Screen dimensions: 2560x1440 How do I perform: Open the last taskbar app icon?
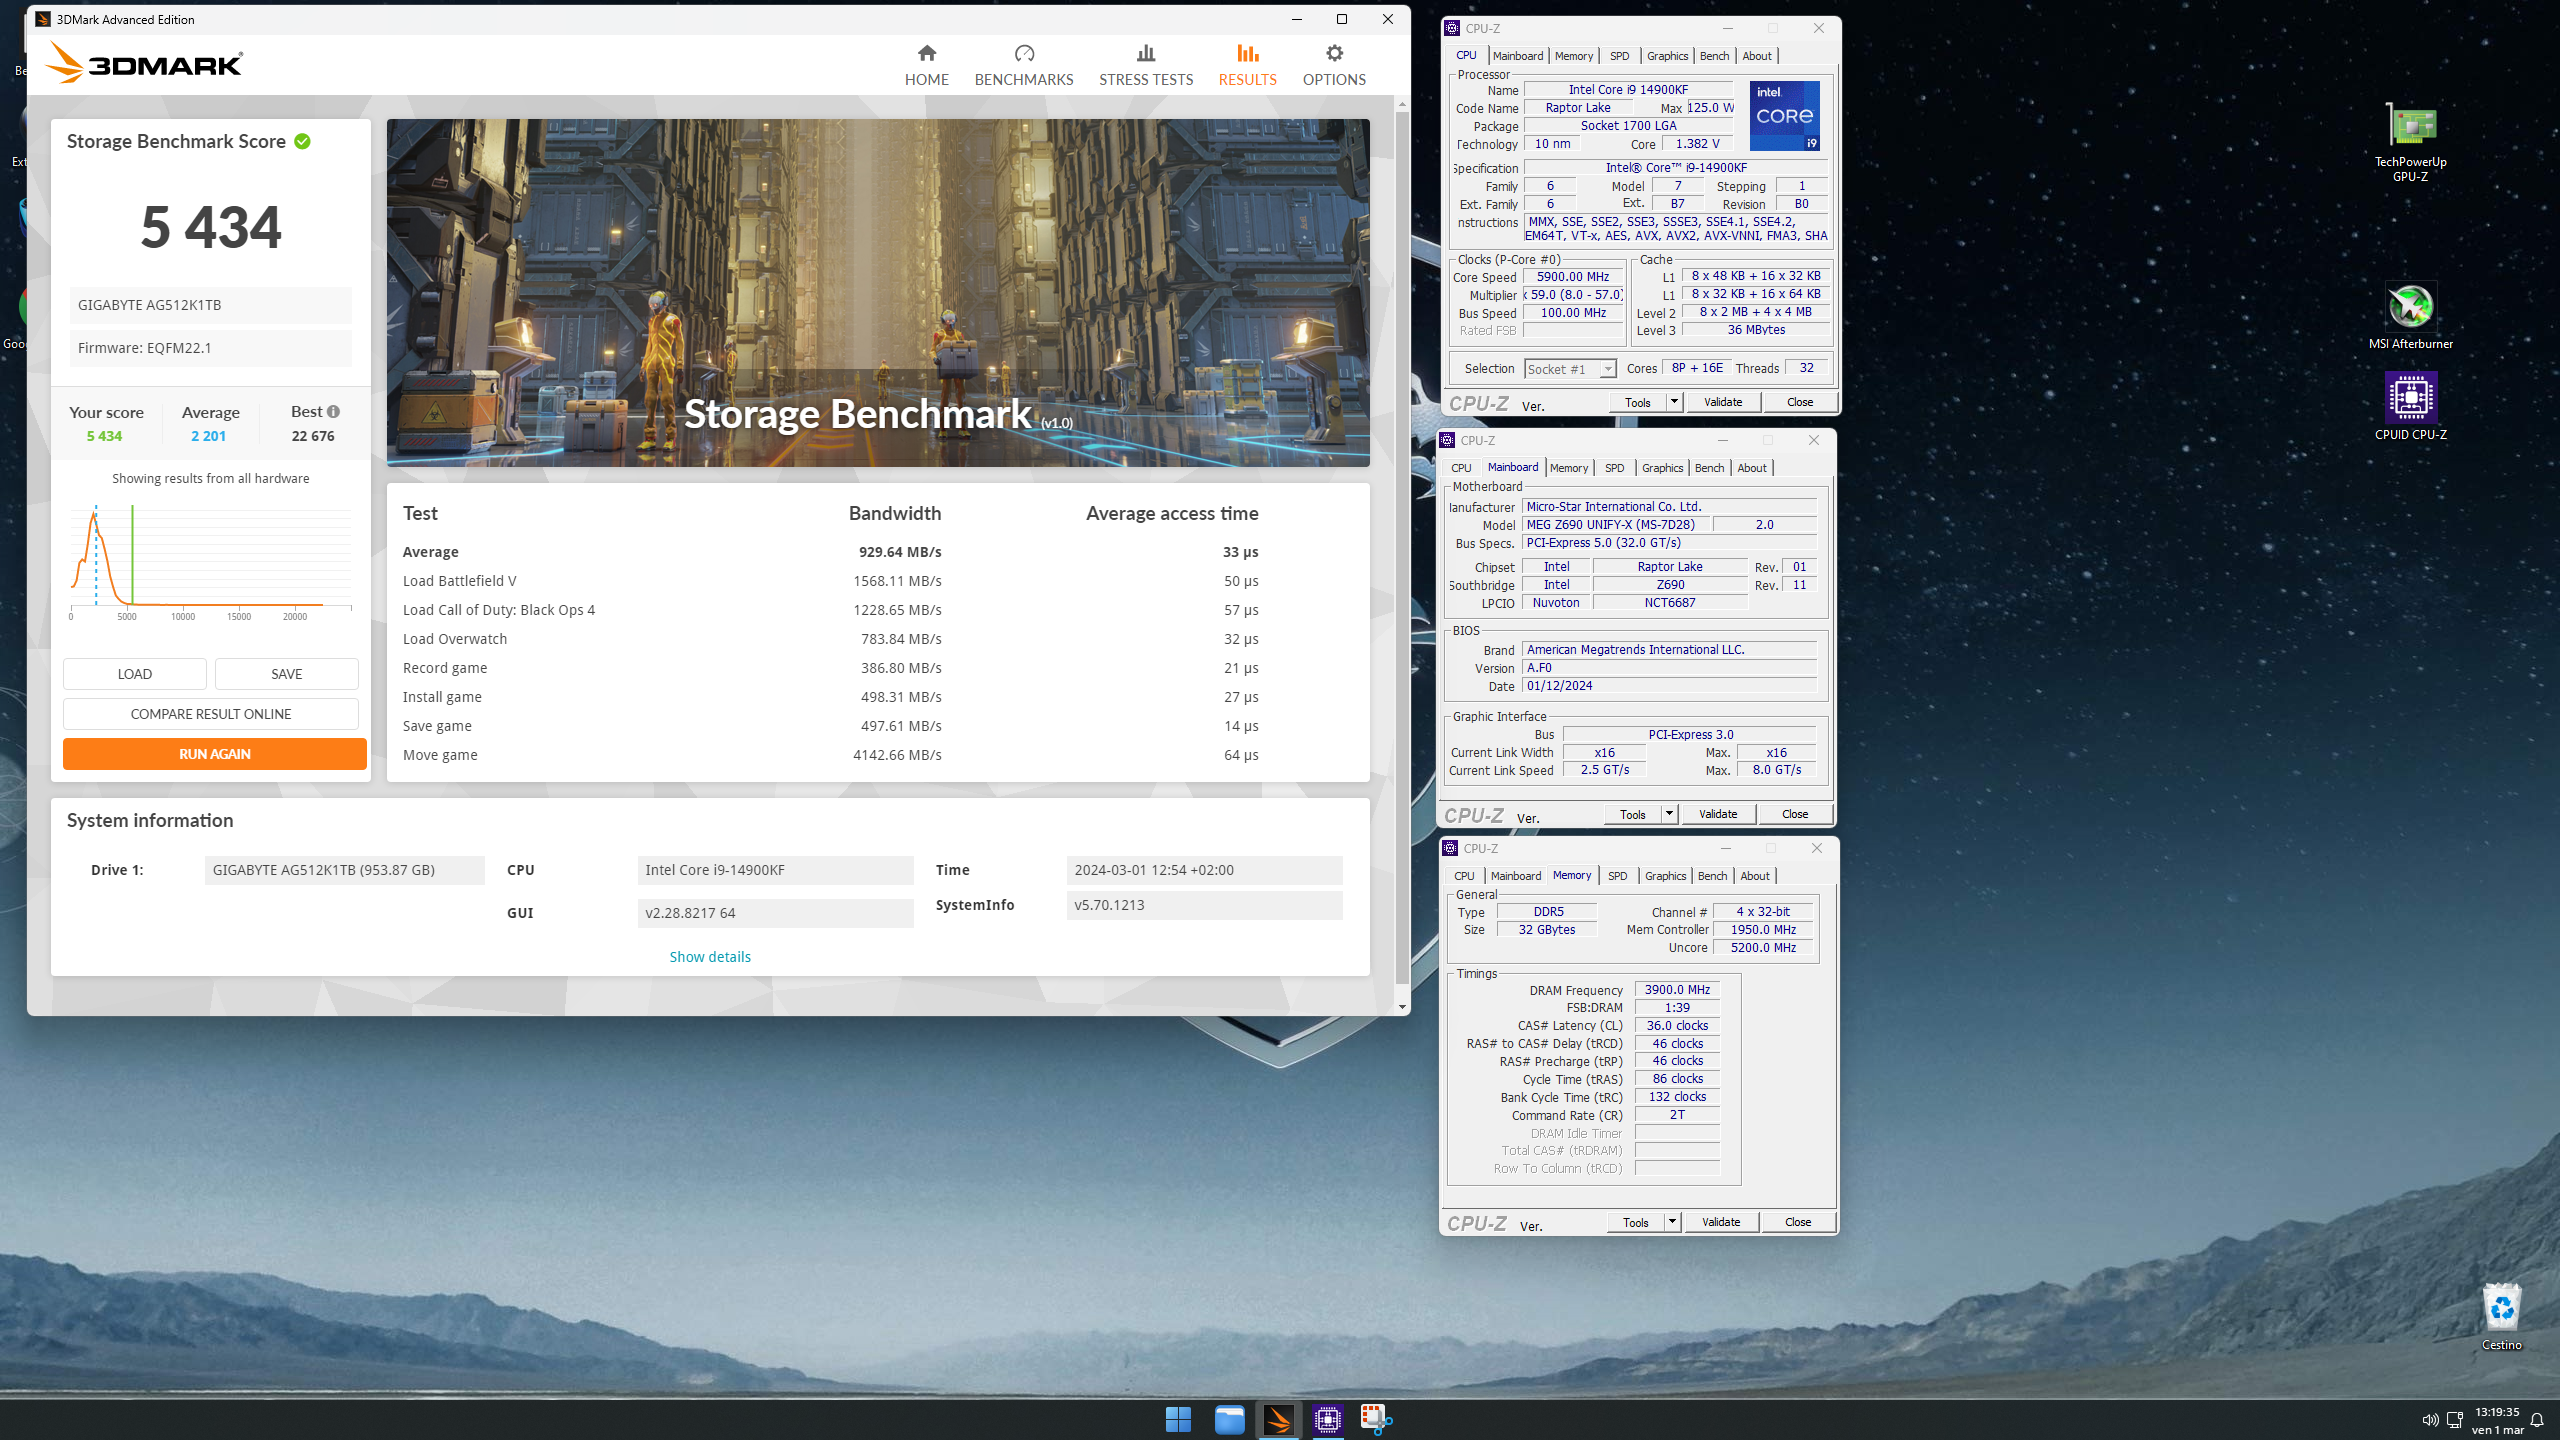(1376, 1419)
